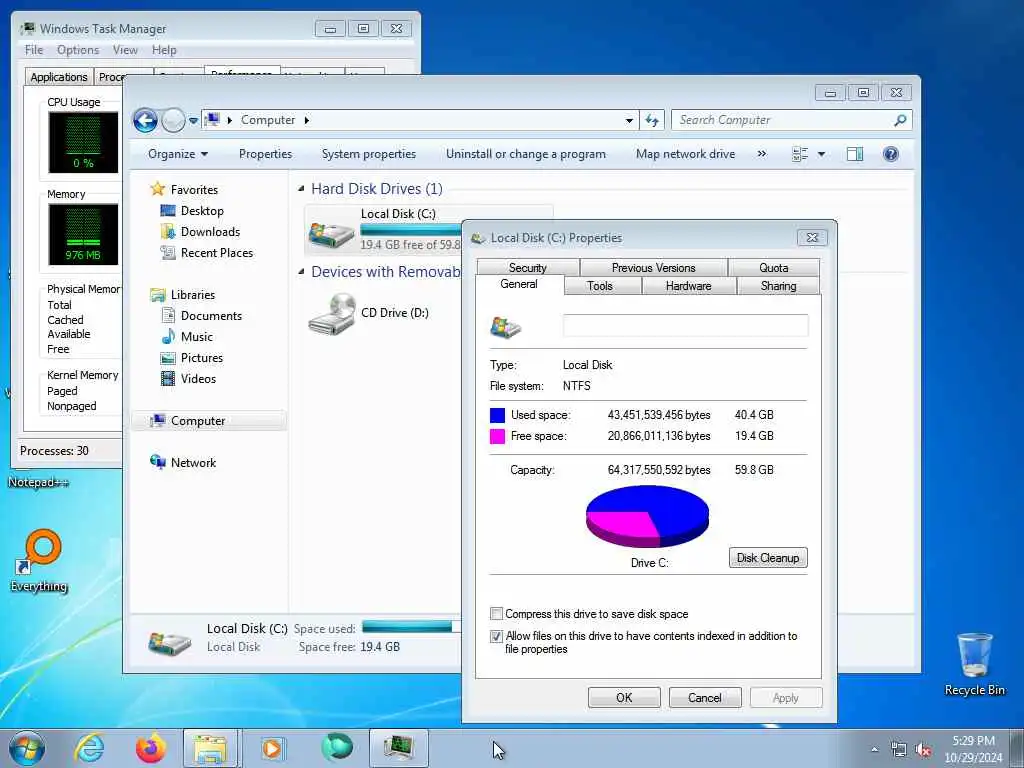
Task: Open the view options dropdown arrow
Action: 822,154
